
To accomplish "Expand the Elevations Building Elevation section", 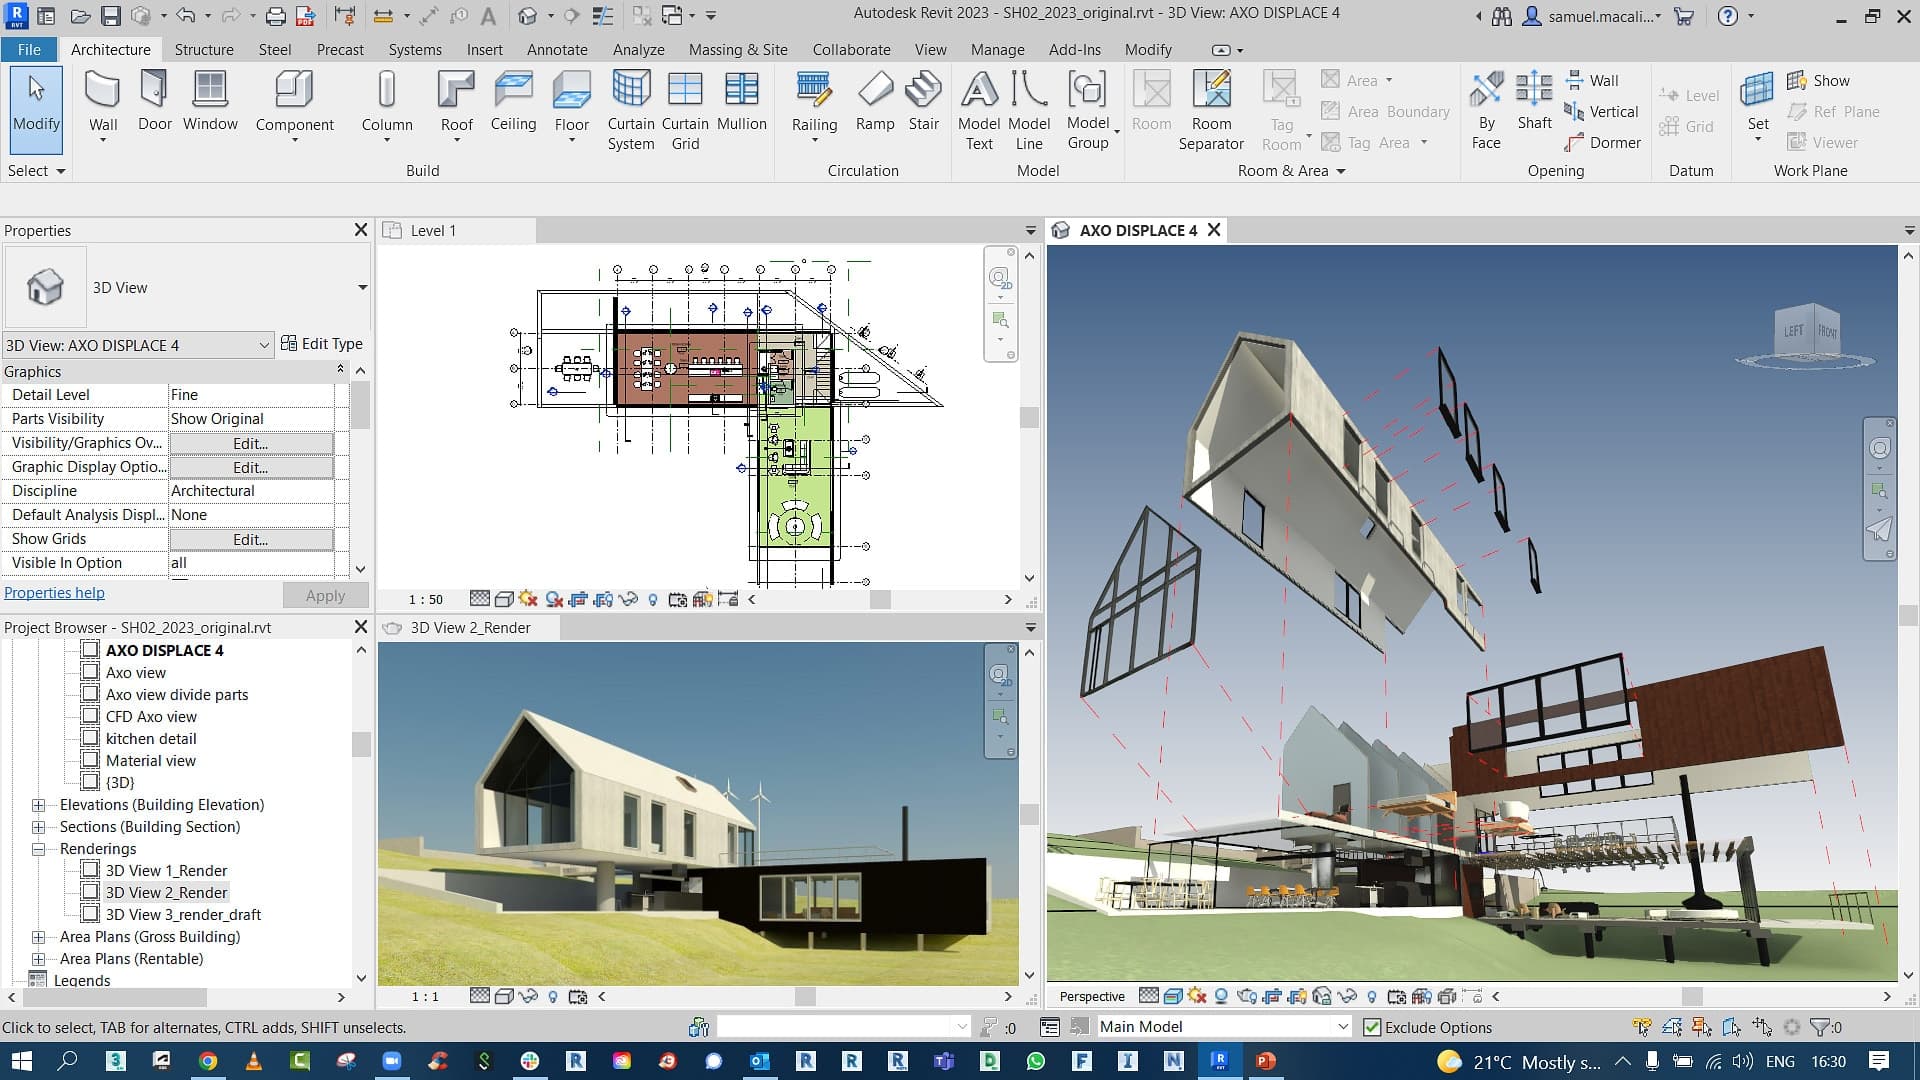I will point(38,804).
